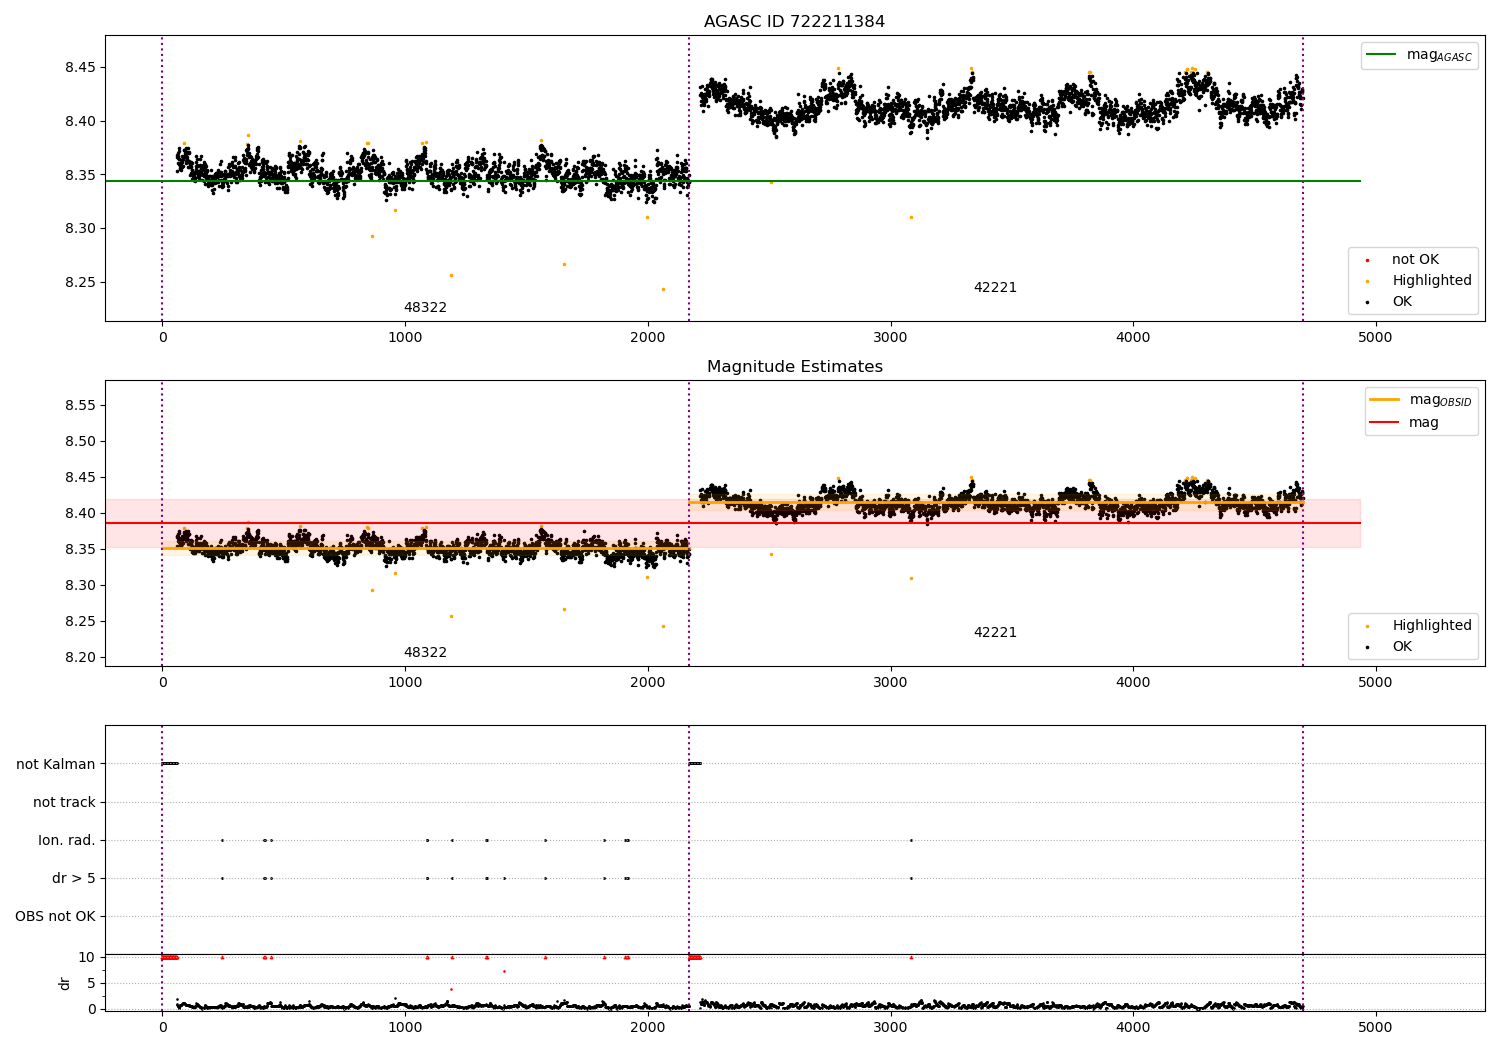Click the 48322 observation label in top plot
The image size is (1500, 1050).
(x=425, y=308)
